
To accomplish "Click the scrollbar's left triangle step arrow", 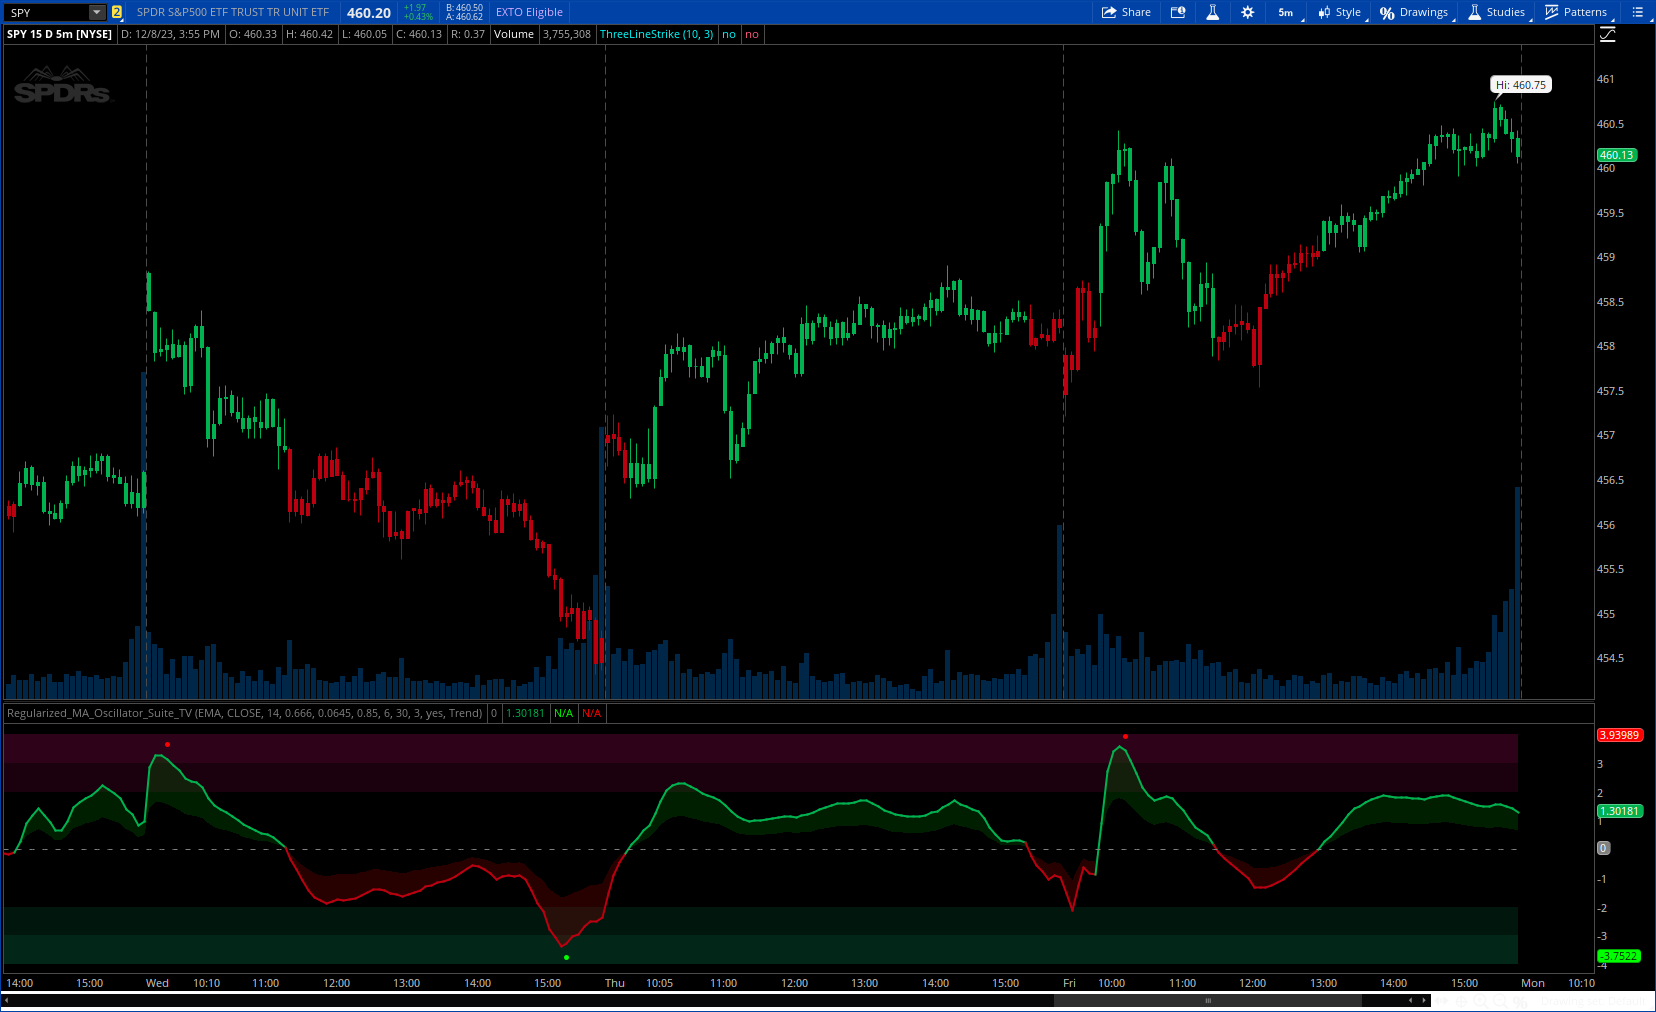I will pyautogui.click(x=1411, y=1000).
